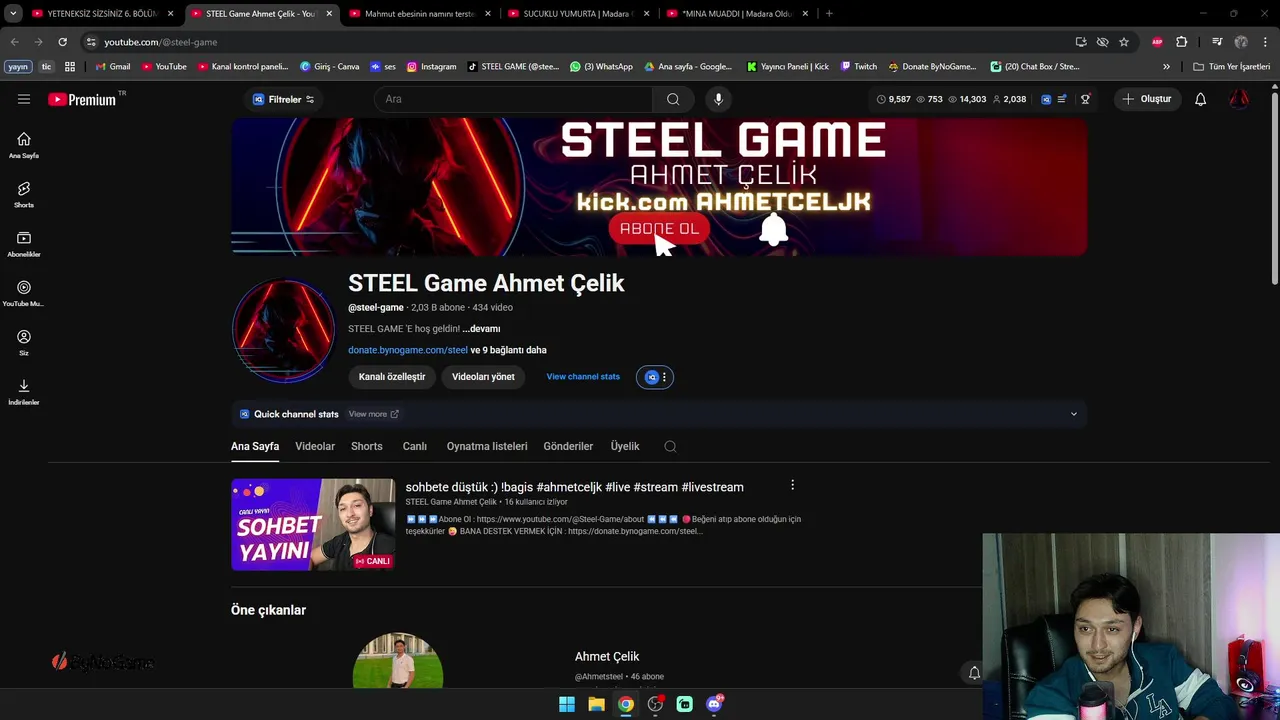Open Chrome profile avatar
Image resolution: width=1280 pixels, height=720 pixels.
click(1241, 42)
